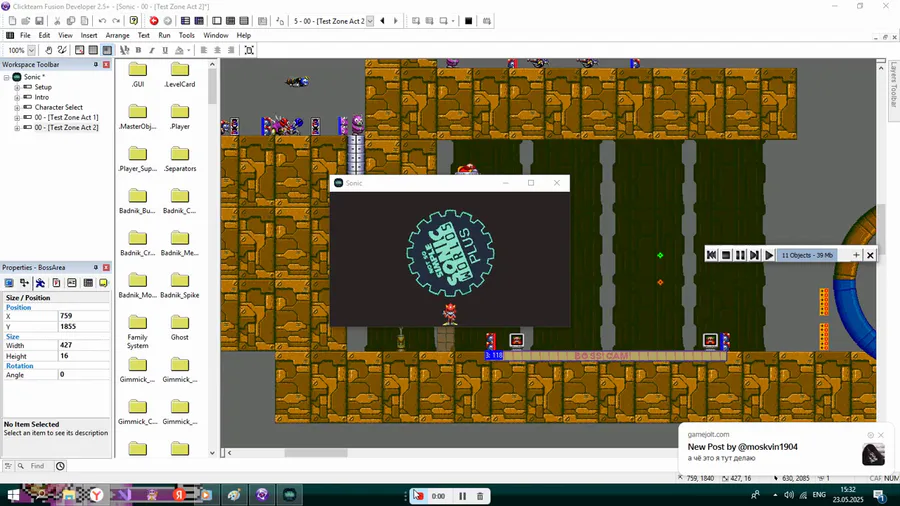Click the debugger rewind to start button
Image resolution: width=900 pixels, height=506 pixels.
(712, 255)
